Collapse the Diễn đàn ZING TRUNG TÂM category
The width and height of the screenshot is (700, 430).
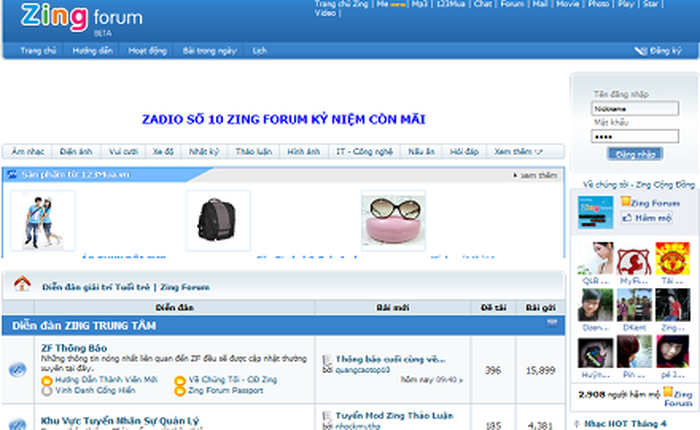coord(552,323)
